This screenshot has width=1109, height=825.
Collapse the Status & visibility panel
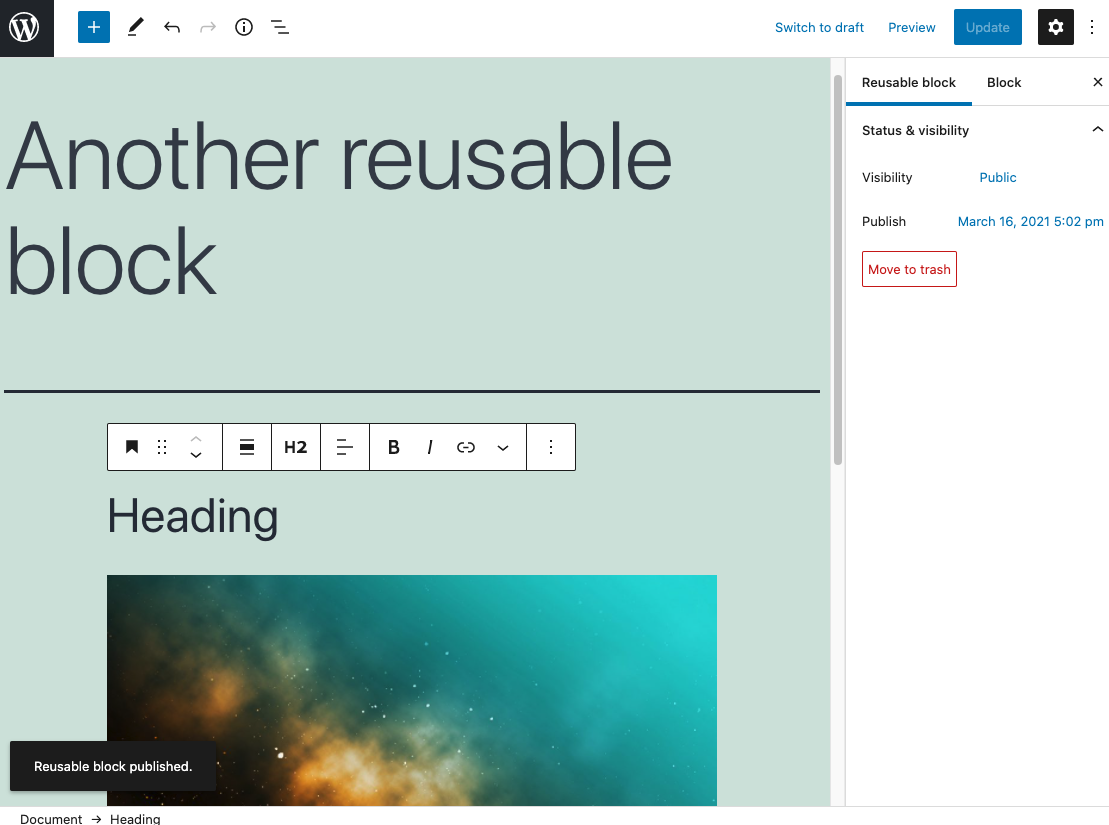tap(1097, 129)
